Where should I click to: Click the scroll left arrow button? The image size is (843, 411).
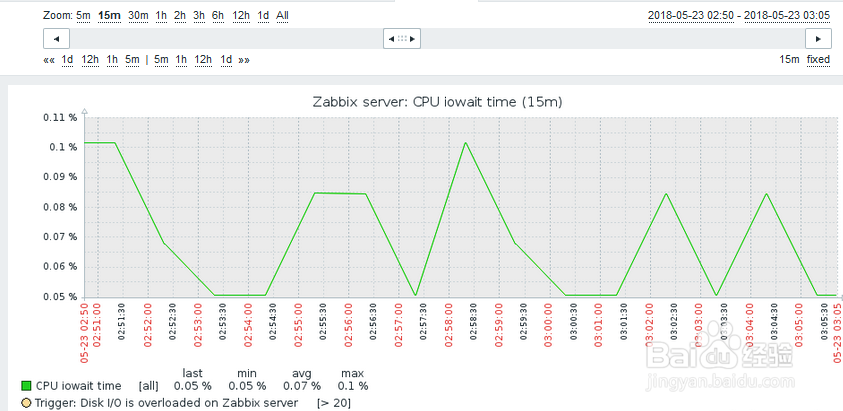[56, 38]
